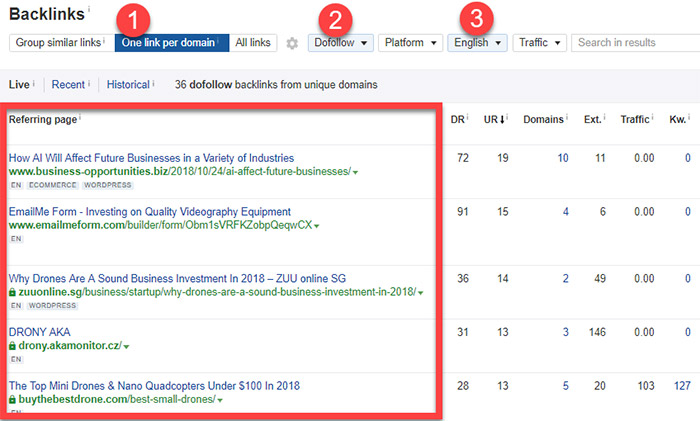
Task: Sort by the Referring page column
Action: [43, 120]
